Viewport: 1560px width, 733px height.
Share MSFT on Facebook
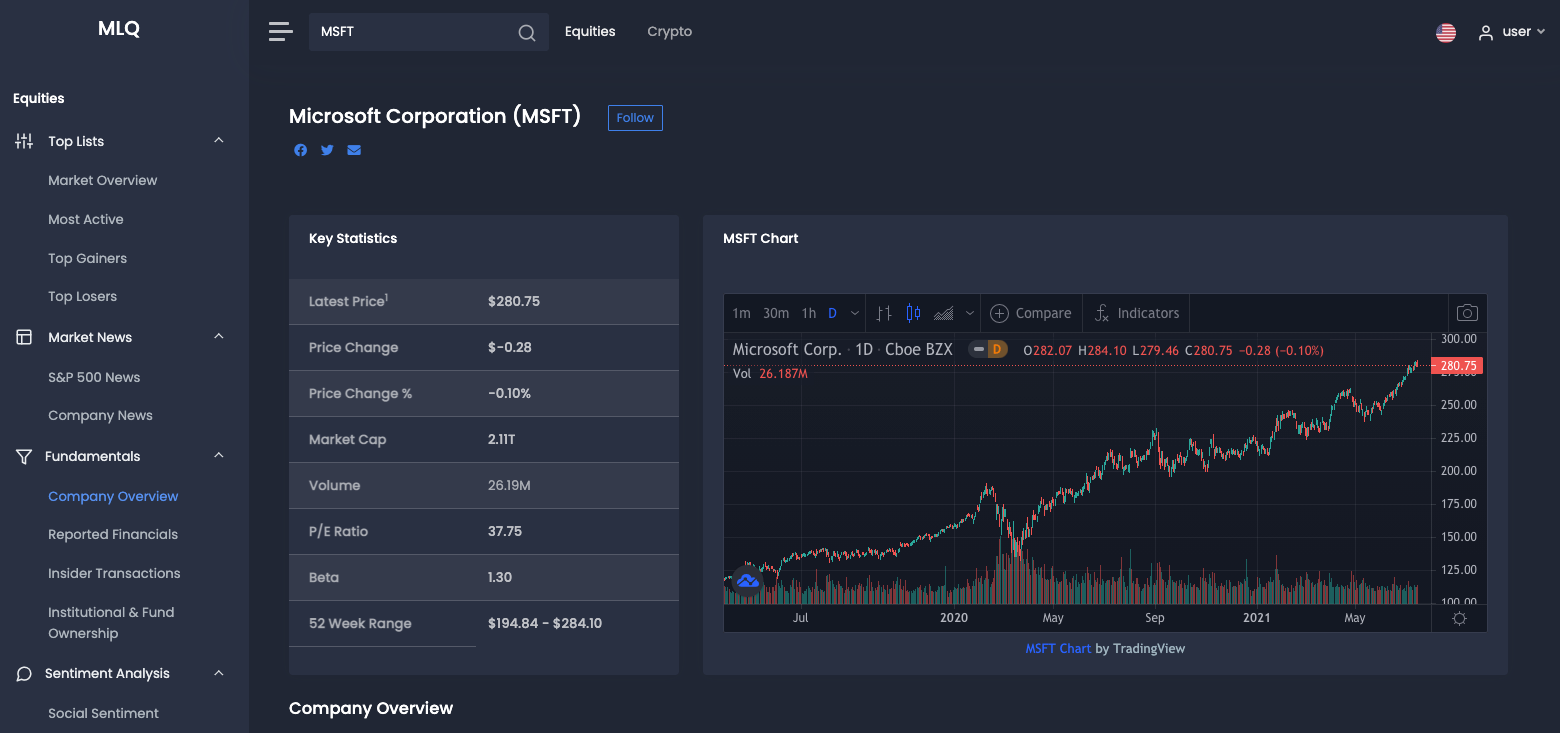[x=300, y=150]
